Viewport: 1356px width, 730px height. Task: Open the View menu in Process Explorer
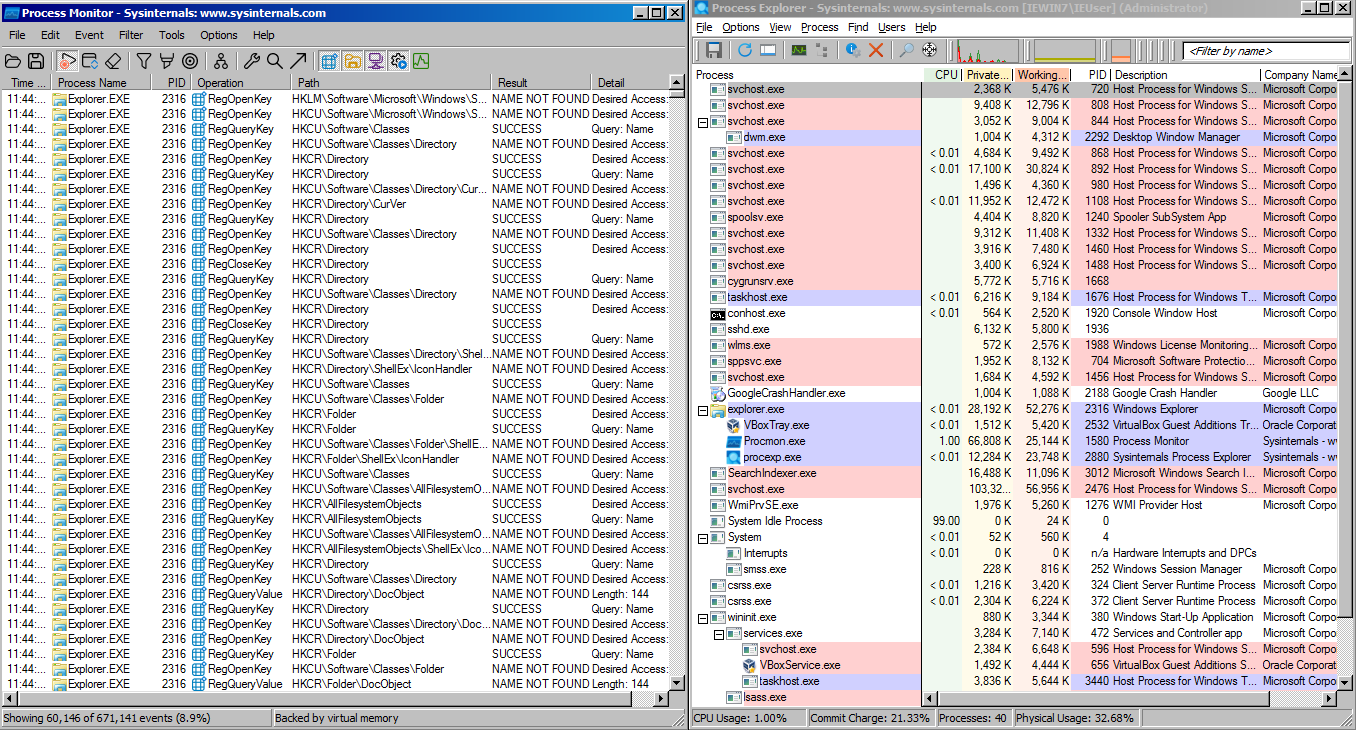pos(781,27)
